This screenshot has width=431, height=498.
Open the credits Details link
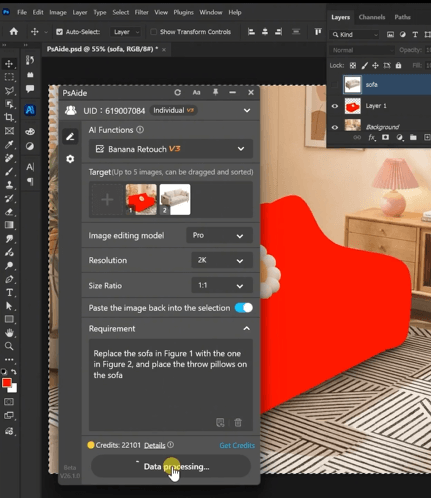tap(154, 445)
